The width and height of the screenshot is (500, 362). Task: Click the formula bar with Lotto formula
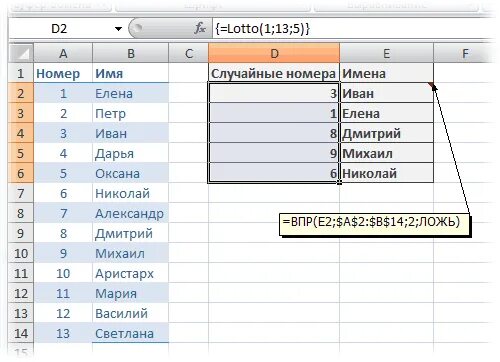pyautogui.click(x=353, y=29)
